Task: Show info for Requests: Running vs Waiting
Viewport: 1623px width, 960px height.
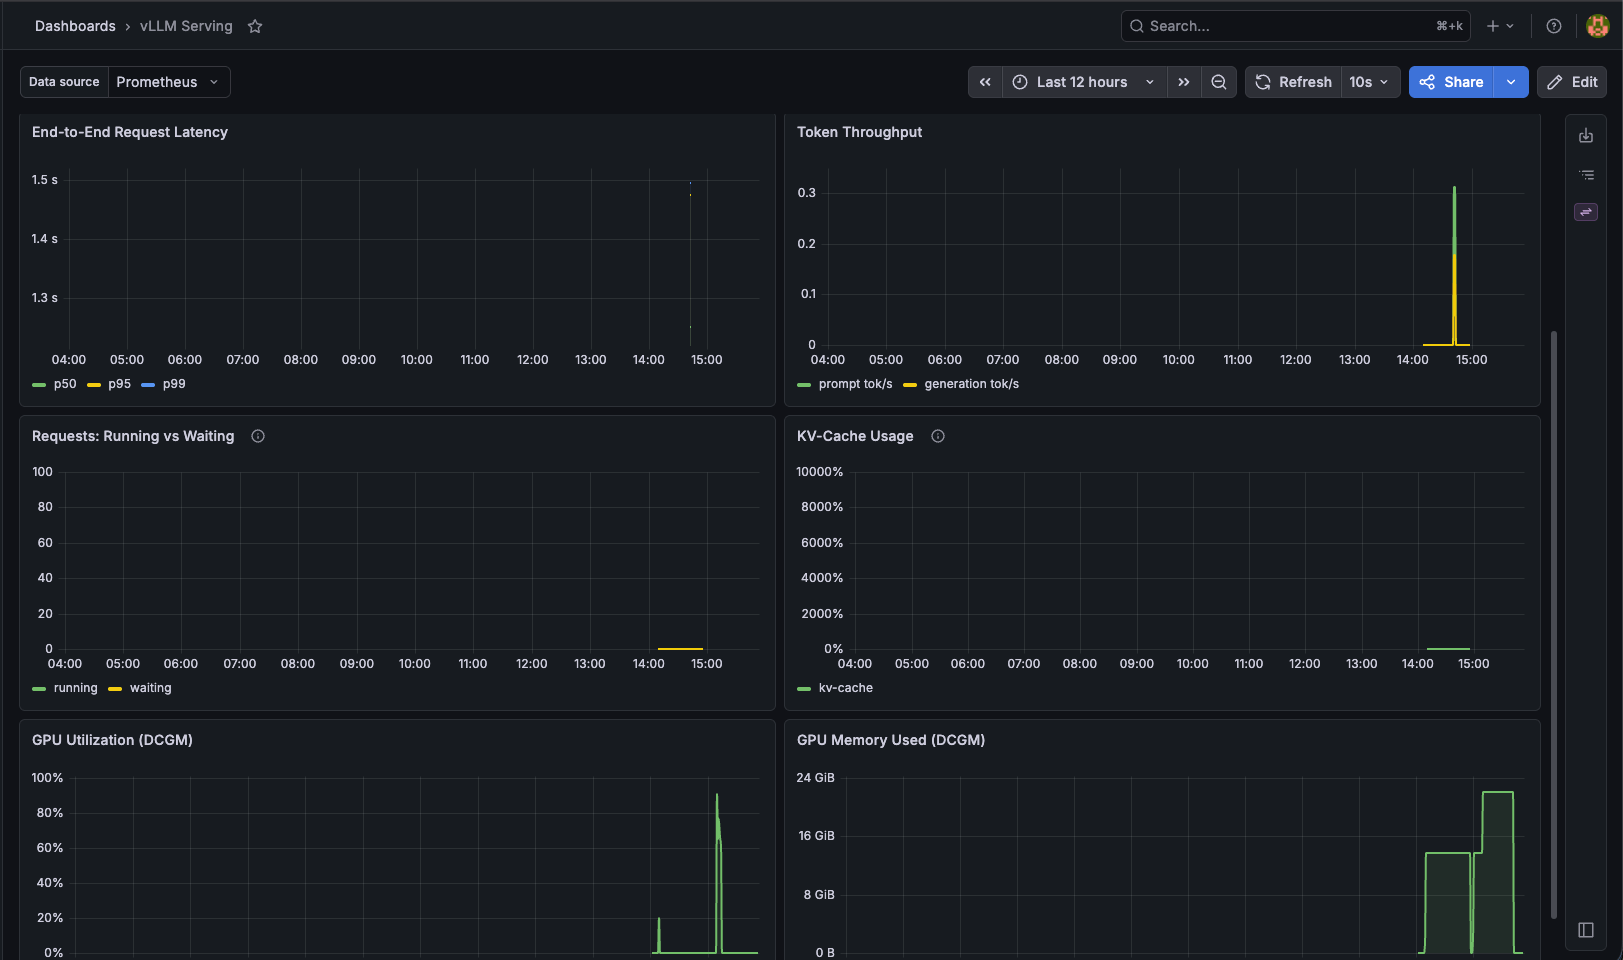Action: (258, 436)
